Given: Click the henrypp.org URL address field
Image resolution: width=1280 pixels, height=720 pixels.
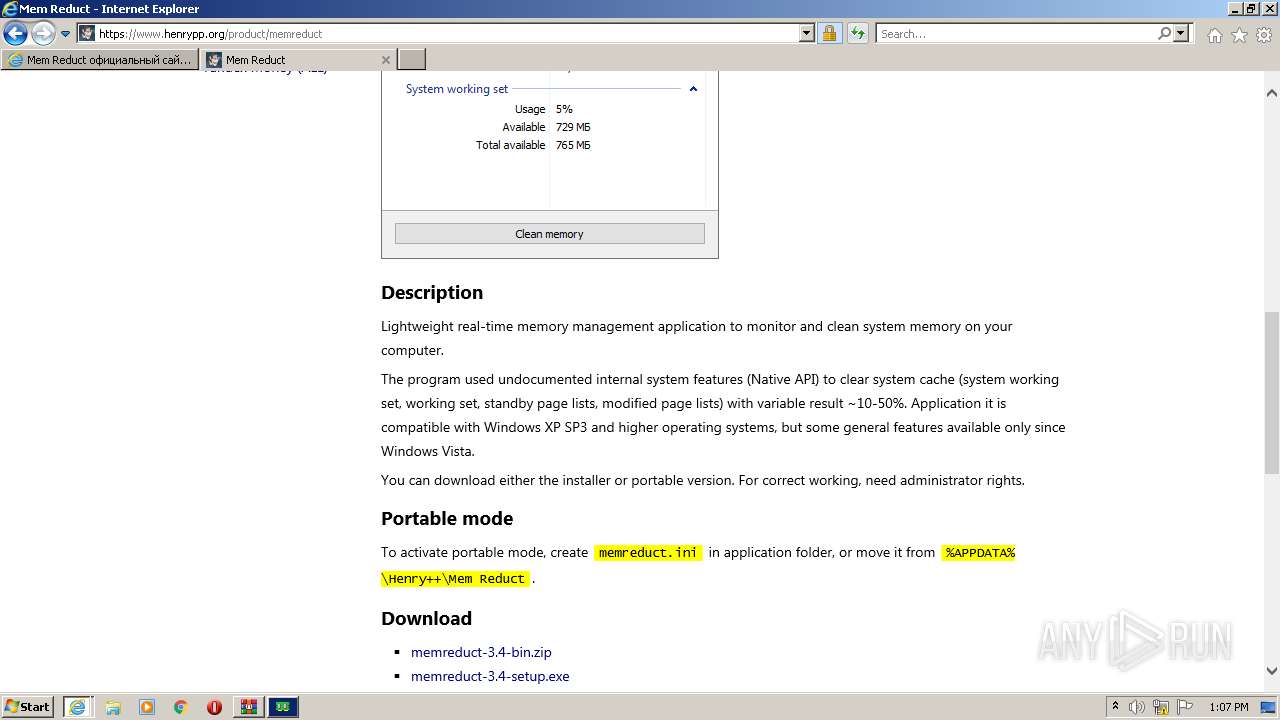Looking at the screenshot, I should click(x=448, y=34).
